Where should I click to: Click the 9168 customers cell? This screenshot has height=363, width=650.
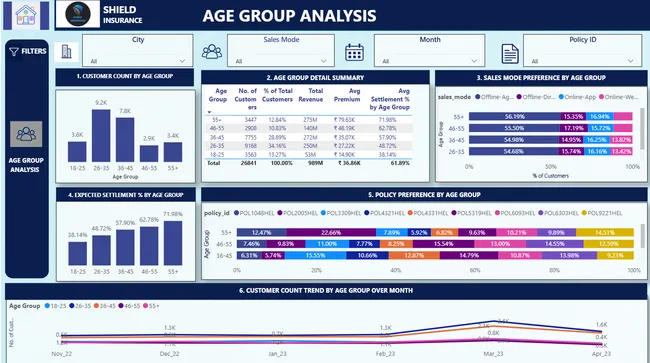point(250,146)
